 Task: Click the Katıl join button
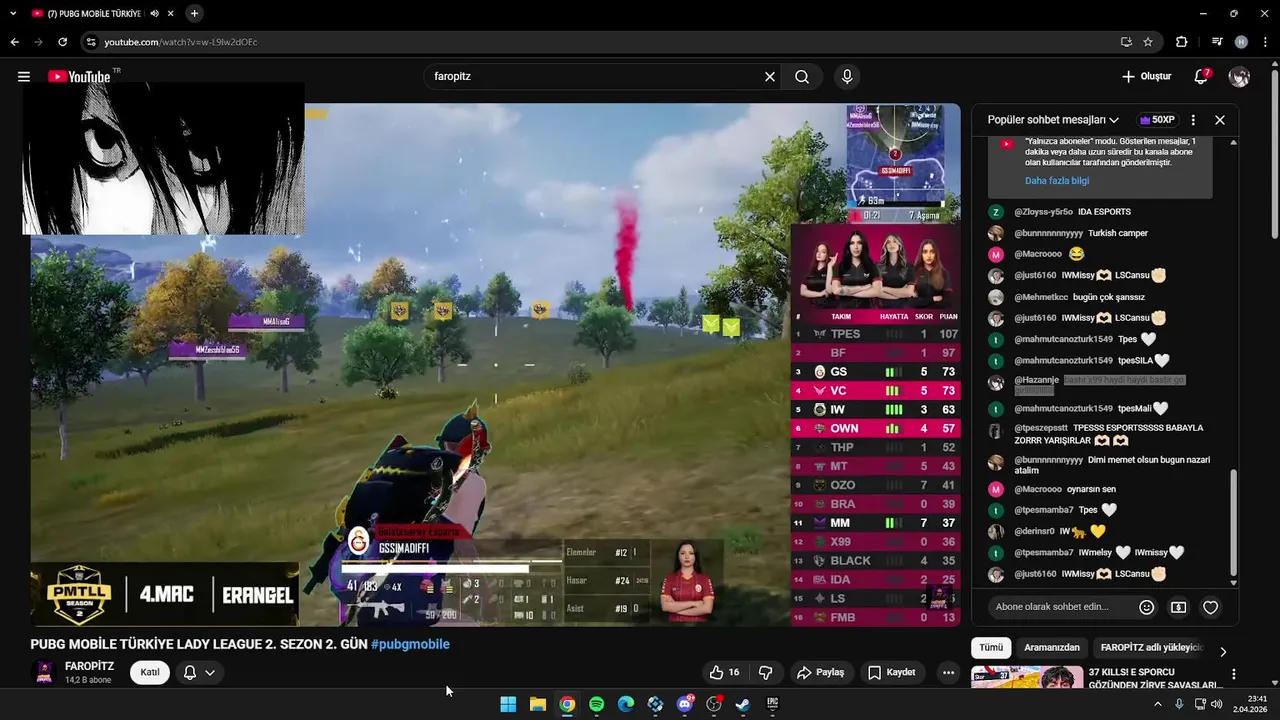149,672
